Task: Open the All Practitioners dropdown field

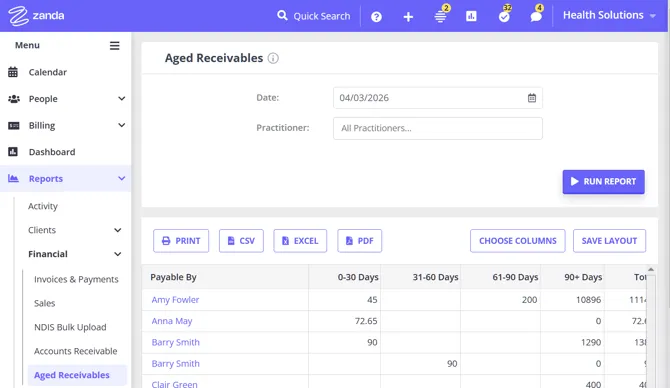Action: (x=438, y=128)
